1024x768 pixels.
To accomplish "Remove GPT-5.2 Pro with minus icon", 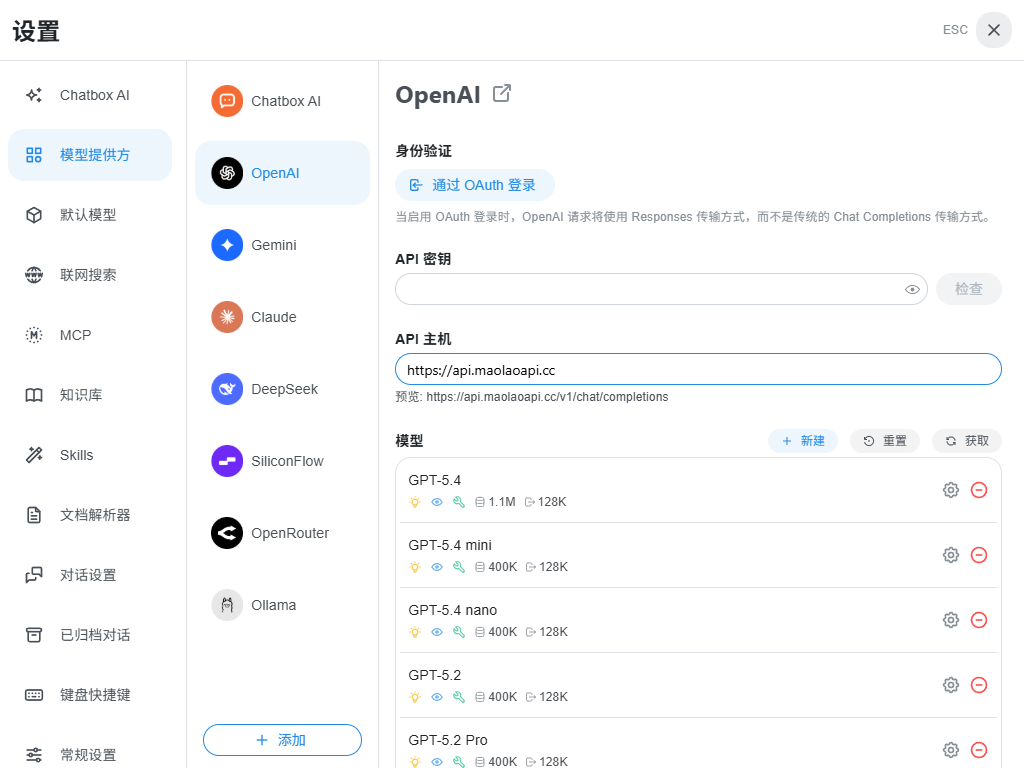I will coord(979,750).
